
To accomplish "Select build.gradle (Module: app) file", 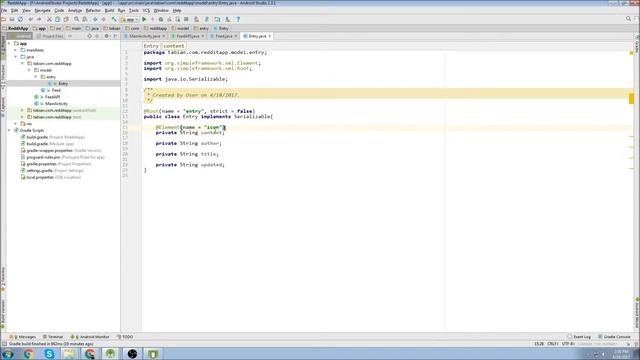I will 50,144.
